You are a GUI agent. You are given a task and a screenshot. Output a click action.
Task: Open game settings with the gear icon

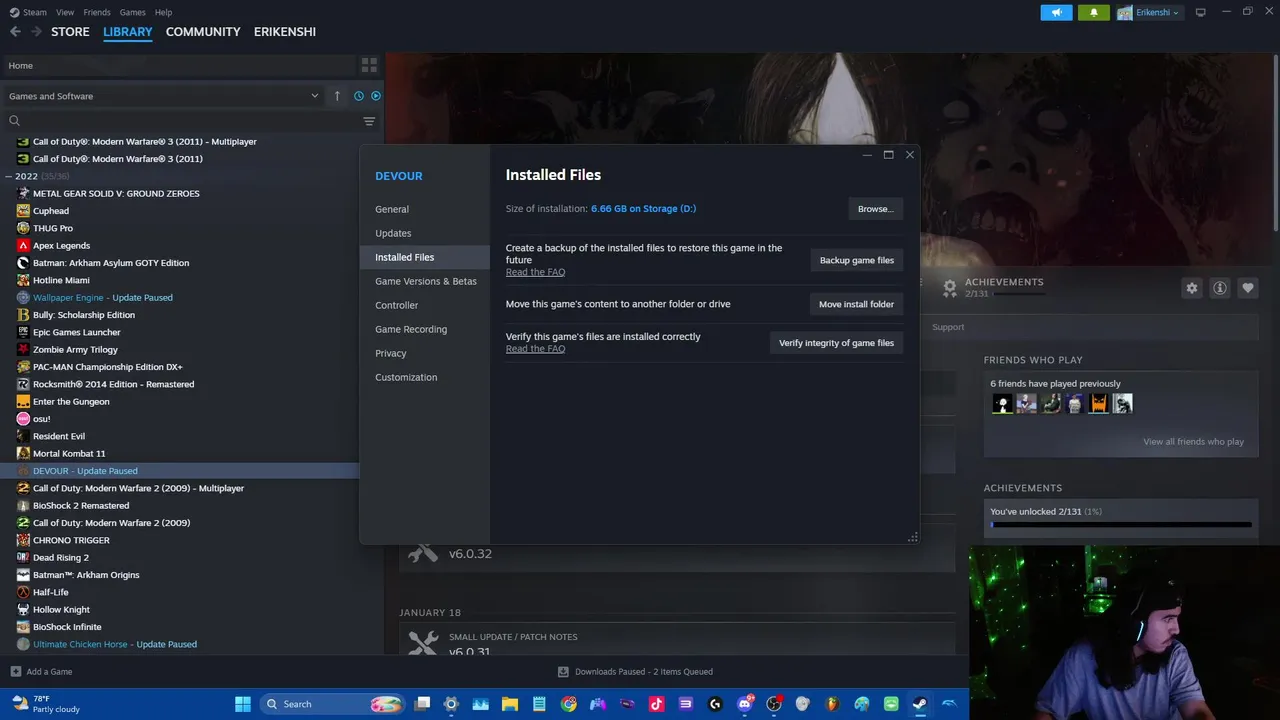click(x=1192, y=288)
